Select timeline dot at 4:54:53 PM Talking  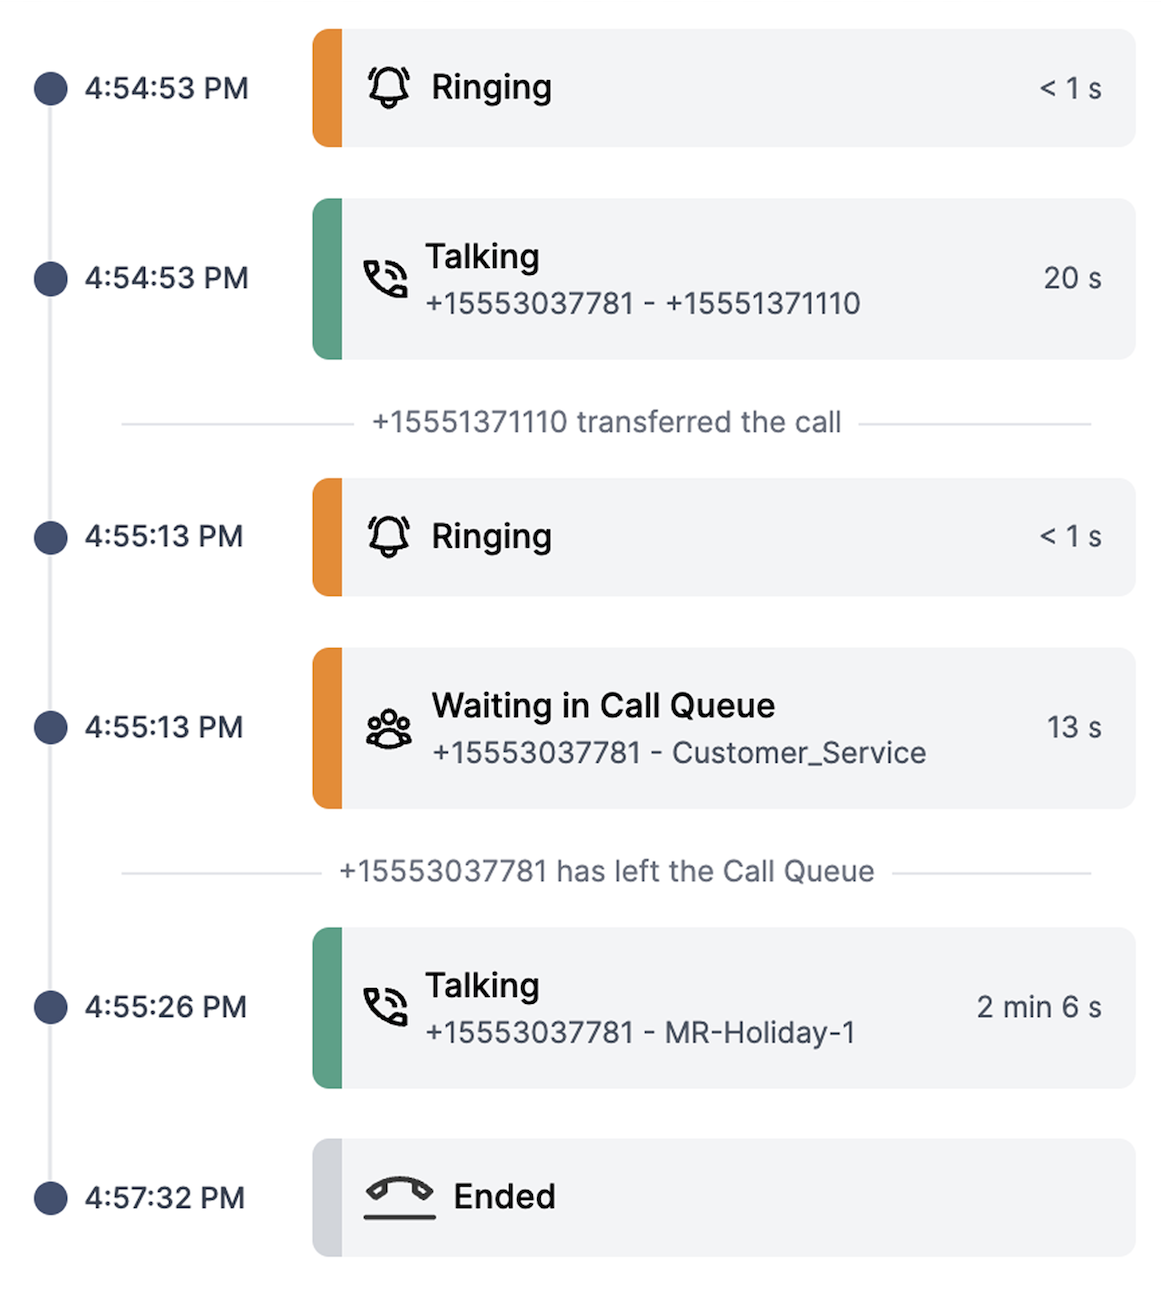pyautogui.click(x=51, y=278)
